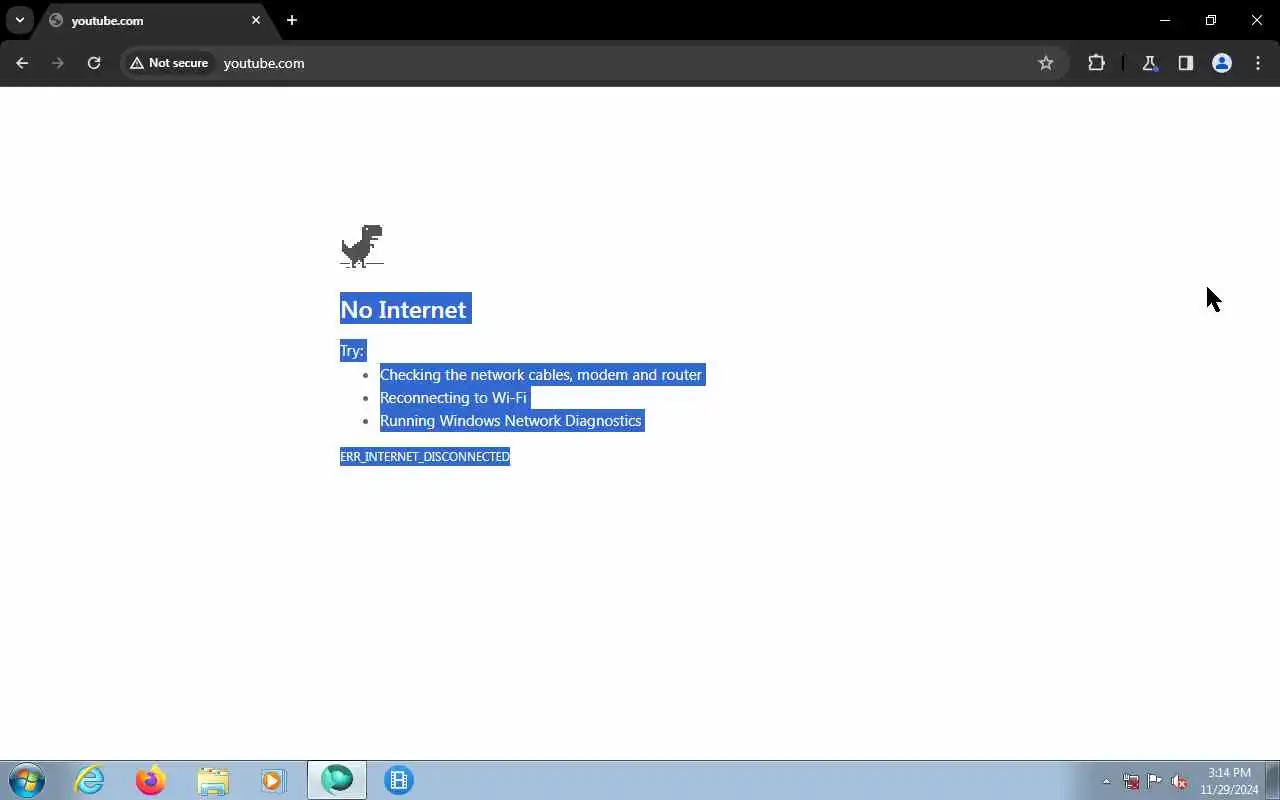The height and width of the screenshot is (800, 1280).
Task: Launch Firefox from the taskbar
Action: pyautogui.click(x=151, y=780)
